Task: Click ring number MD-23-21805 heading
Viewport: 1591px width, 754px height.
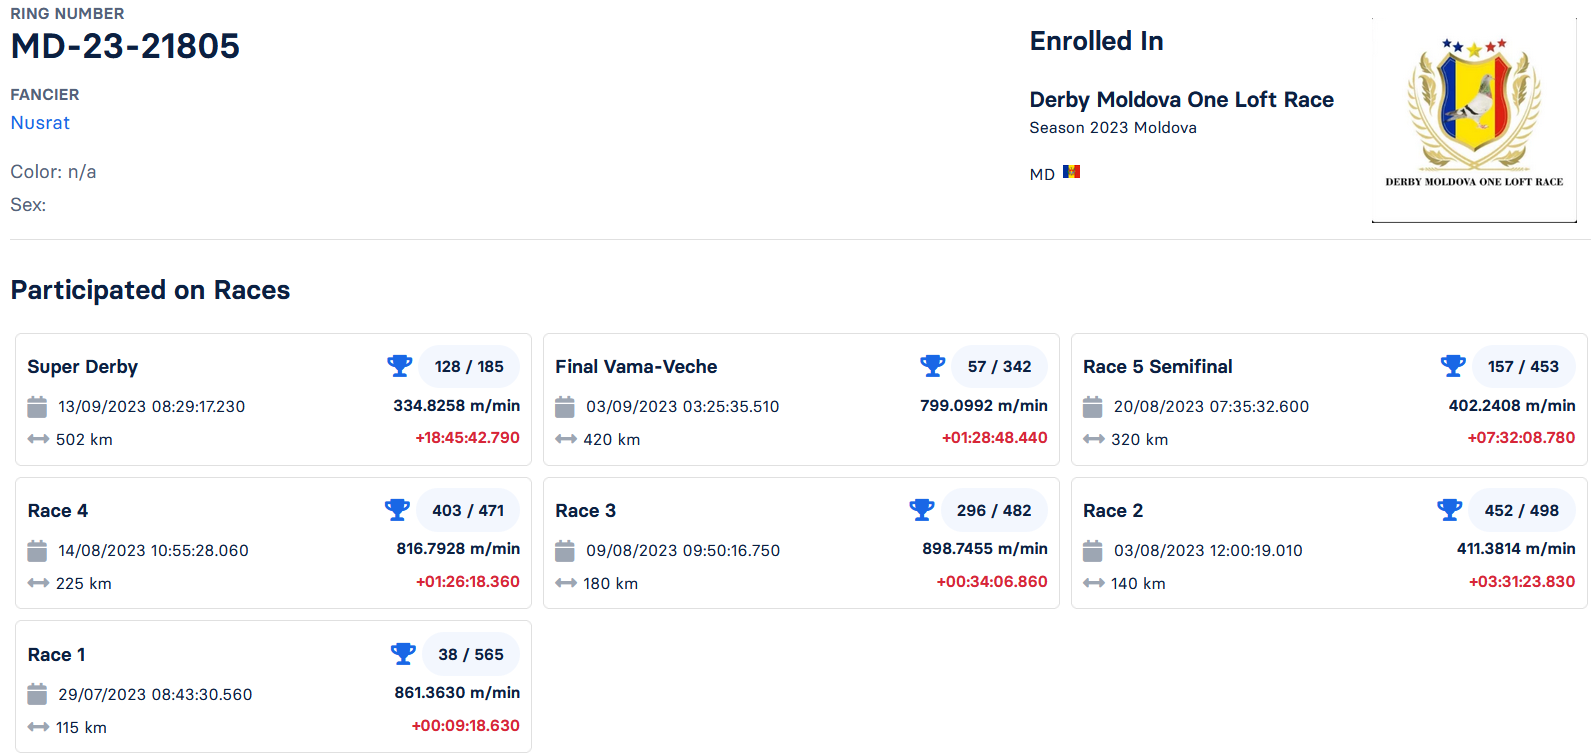Action: point(125,46)
